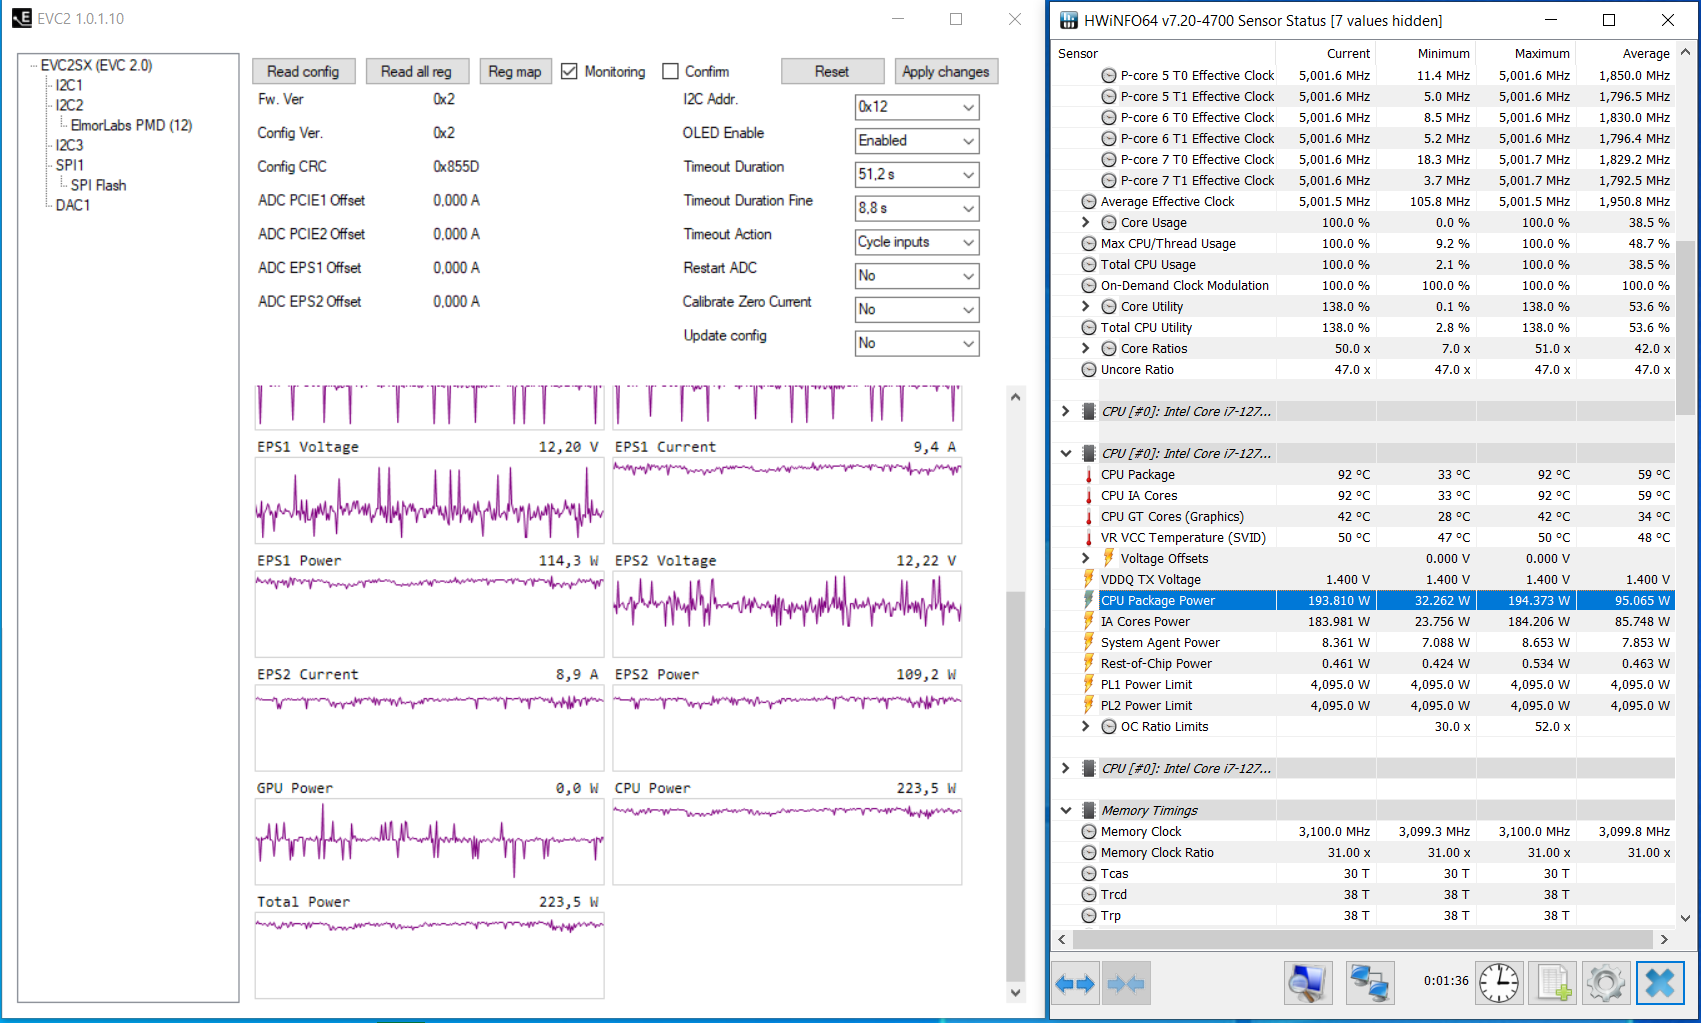
Task: Expand the Core Utility sensor row
Action: [1086, 307]
